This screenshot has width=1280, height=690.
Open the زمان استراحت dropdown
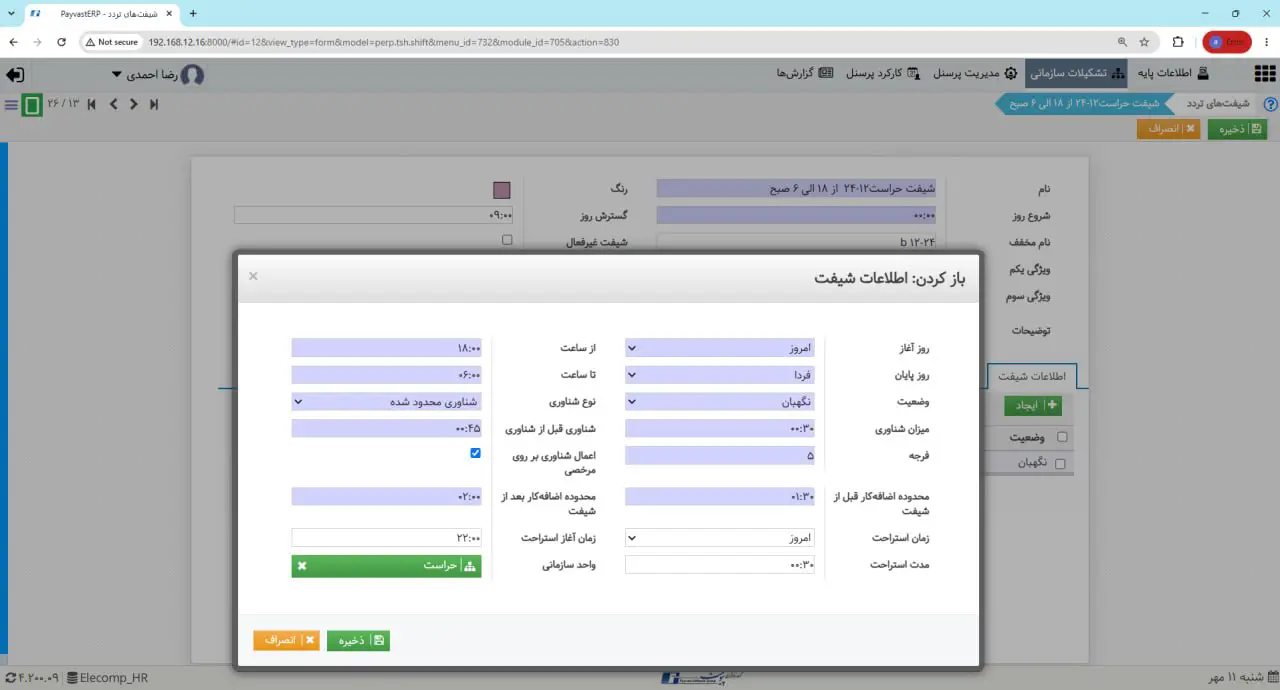pyautogui.click(x=720, y=537)
